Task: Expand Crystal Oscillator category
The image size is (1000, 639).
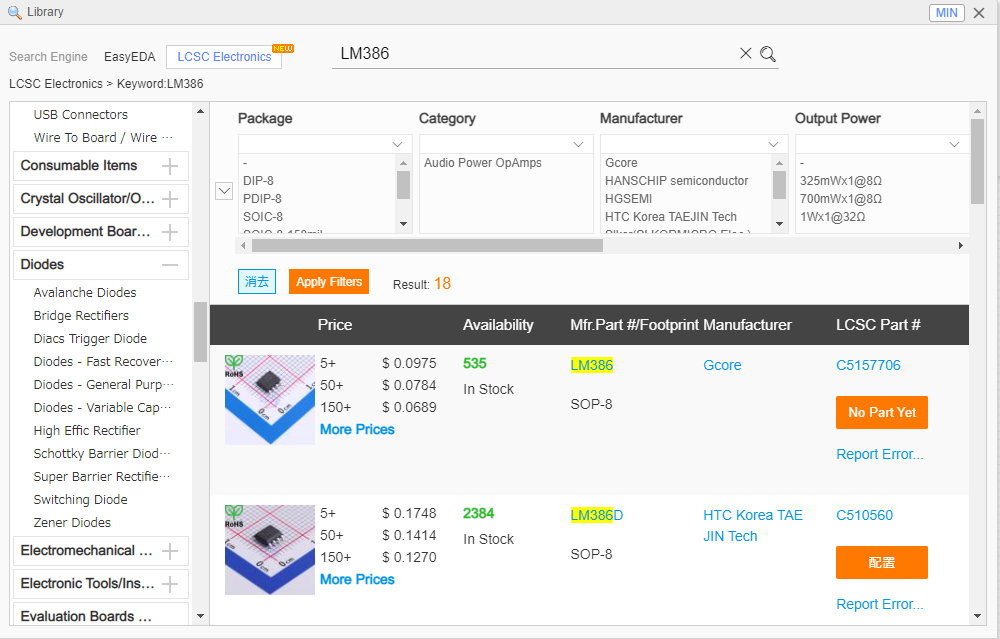Action: pyautogui.click(x=170, y=200)
